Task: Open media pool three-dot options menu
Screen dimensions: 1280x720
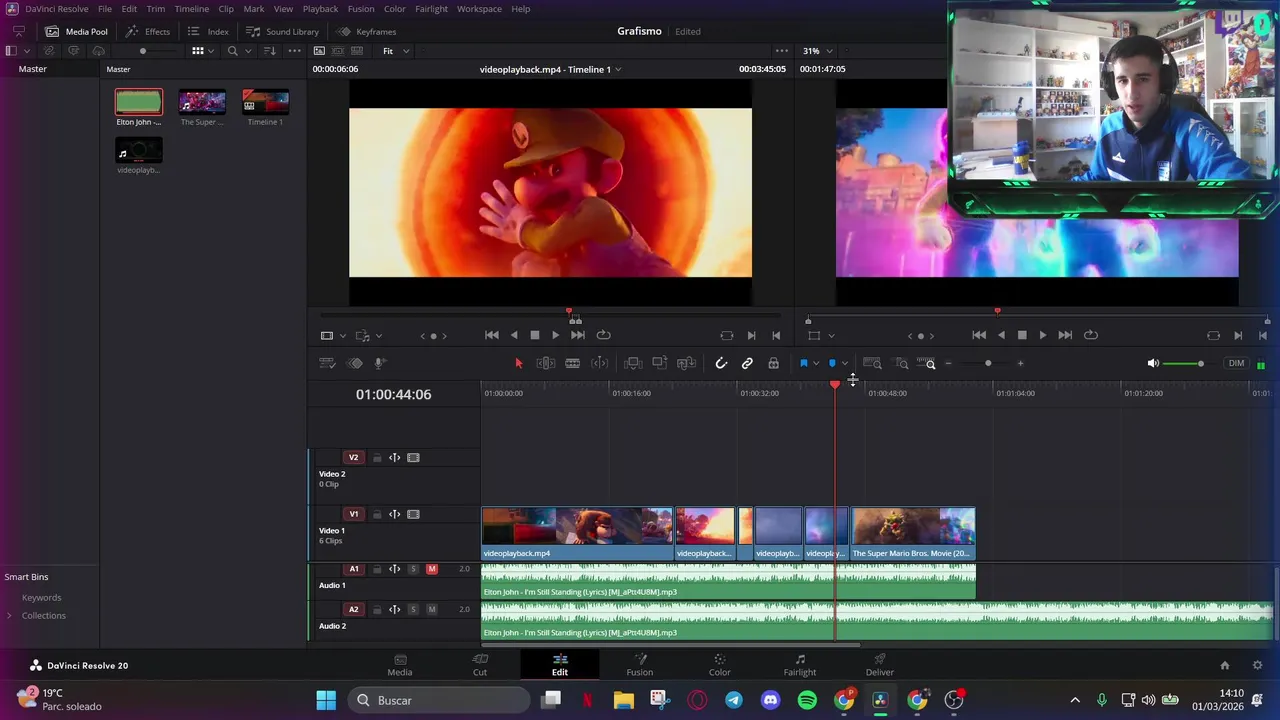Action: click(x=294, y=51)
